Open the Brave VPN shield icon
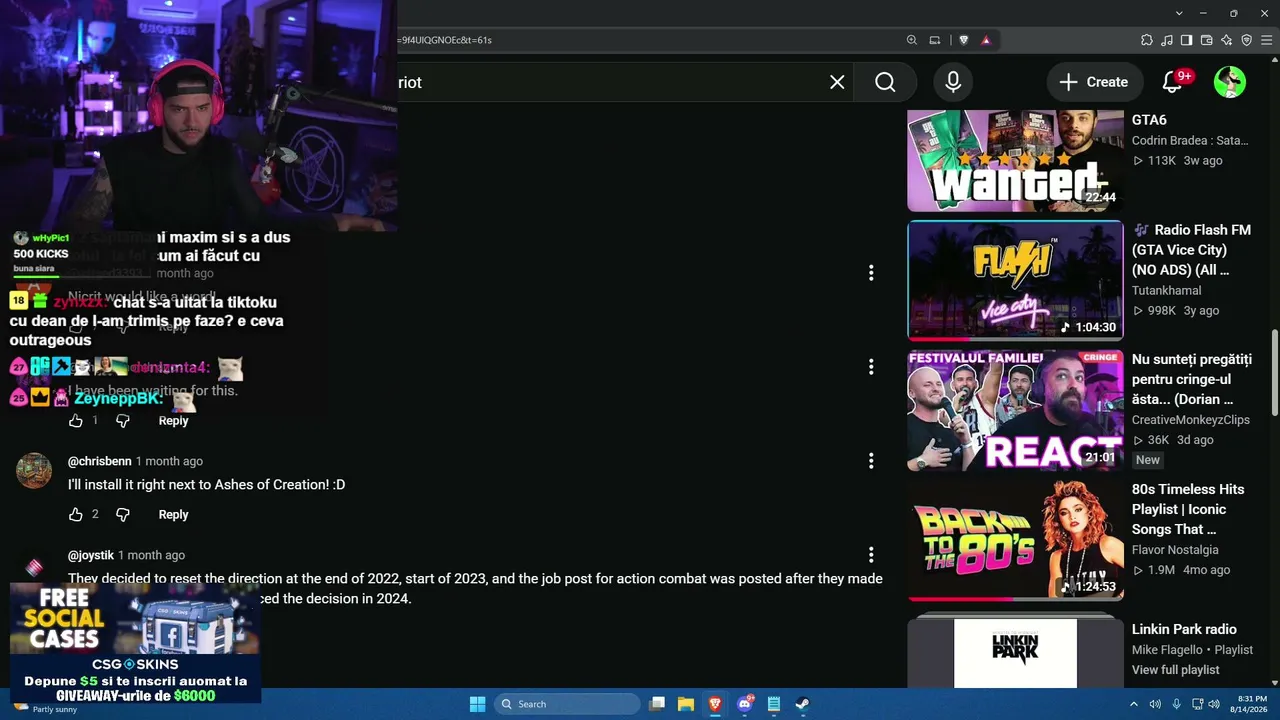 [1246, 40]
